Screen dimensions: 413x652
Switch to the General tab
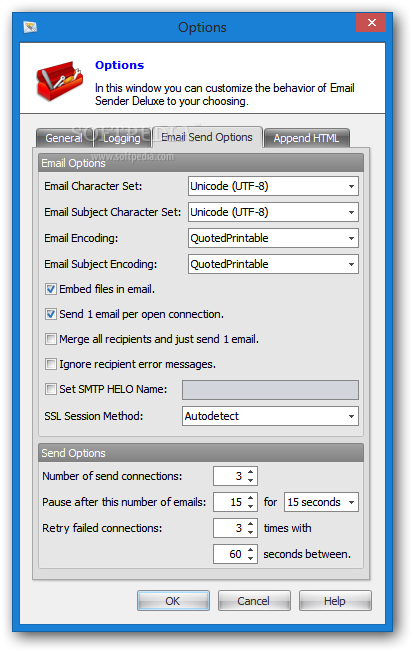click(x=64, y=138)
